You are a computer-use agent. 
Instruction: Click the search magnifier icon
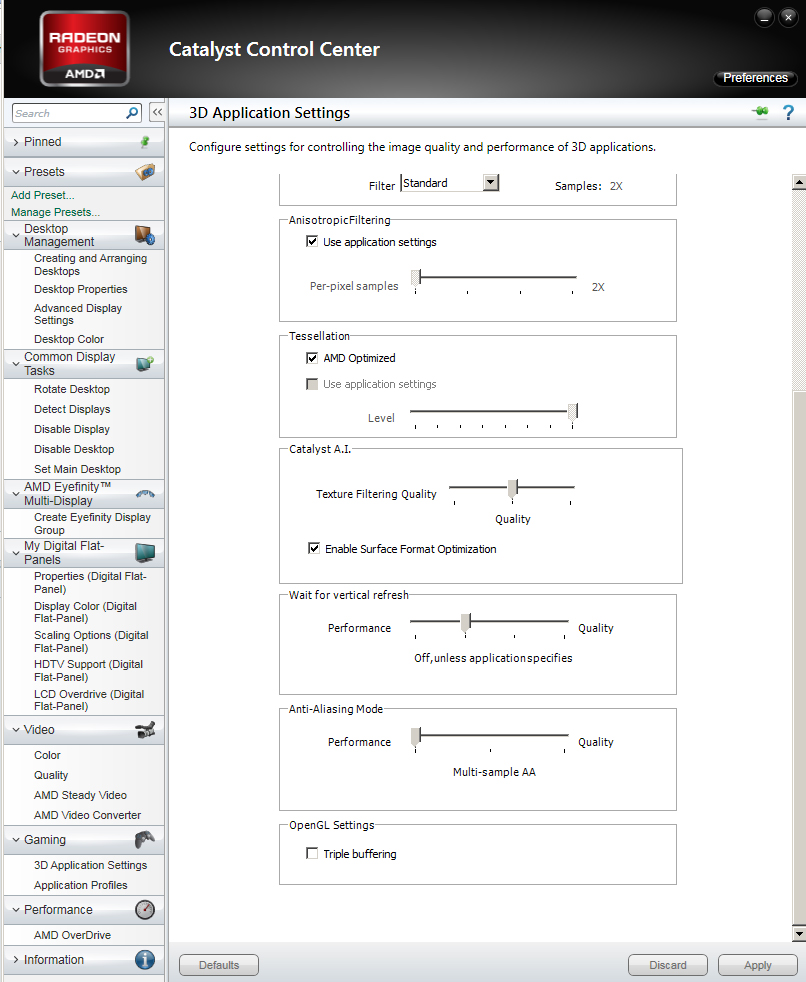tap(132, 113)
